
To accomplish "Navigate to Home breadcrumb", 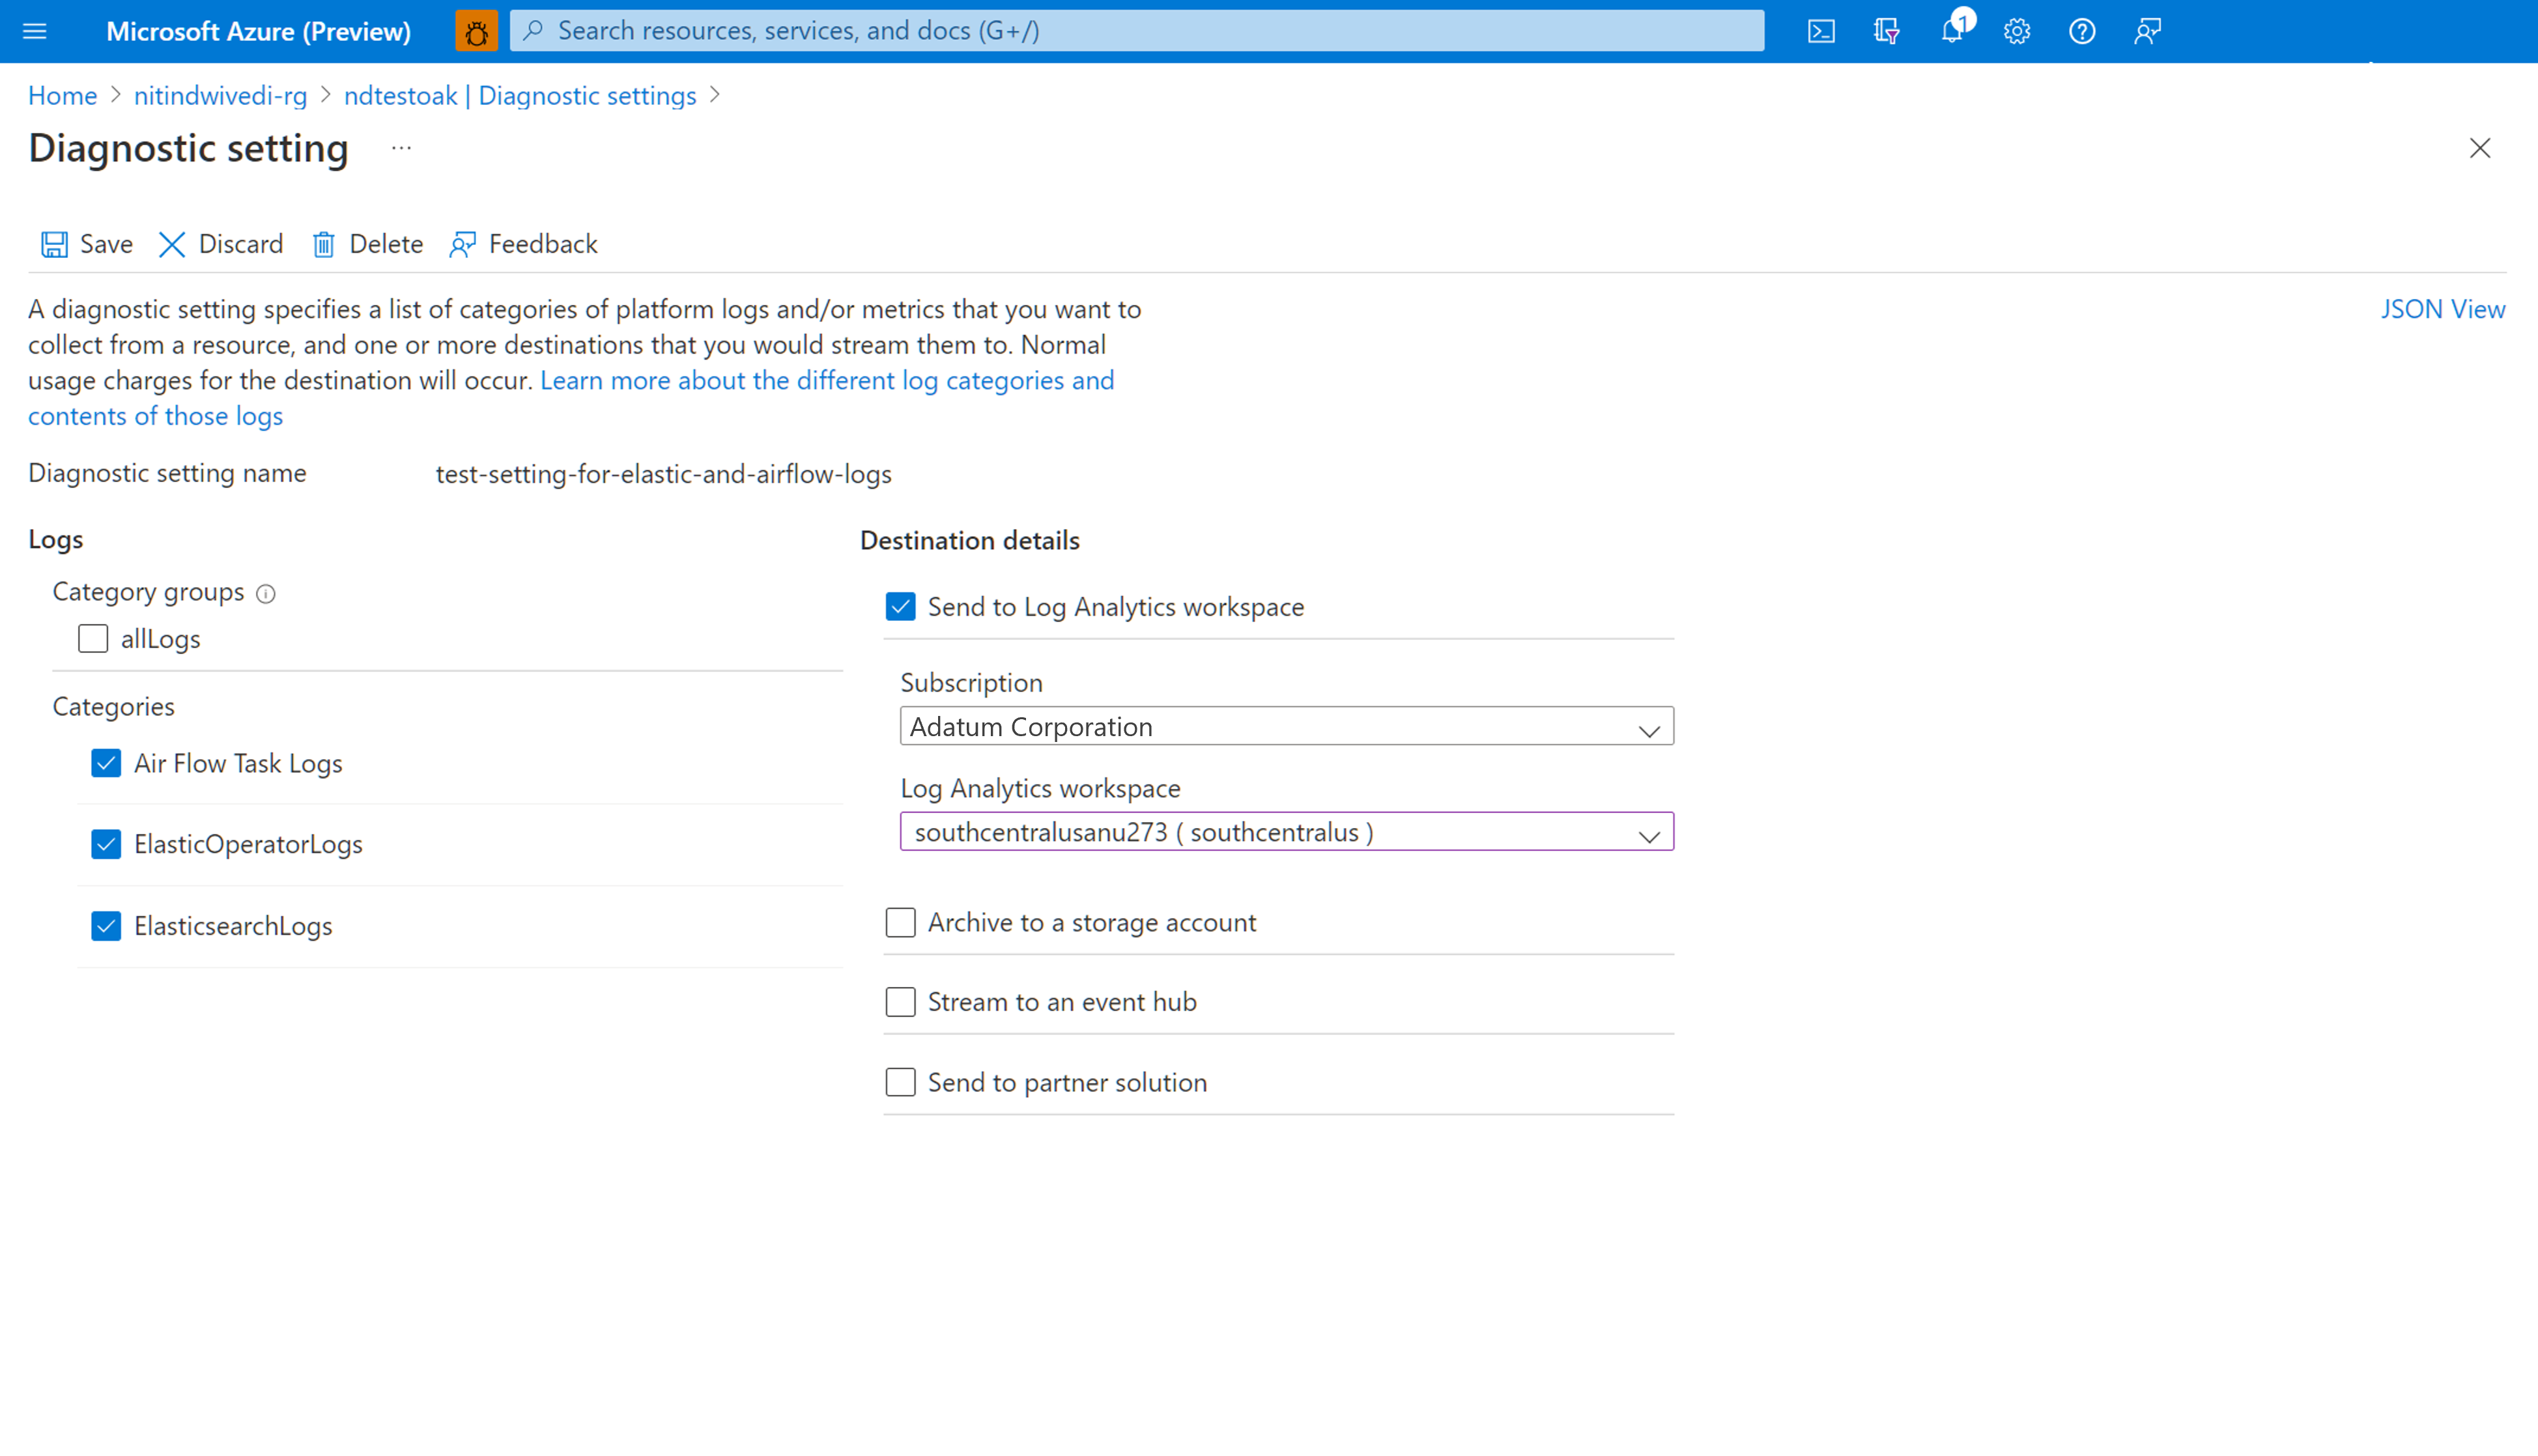I will [x=62, y=95].
